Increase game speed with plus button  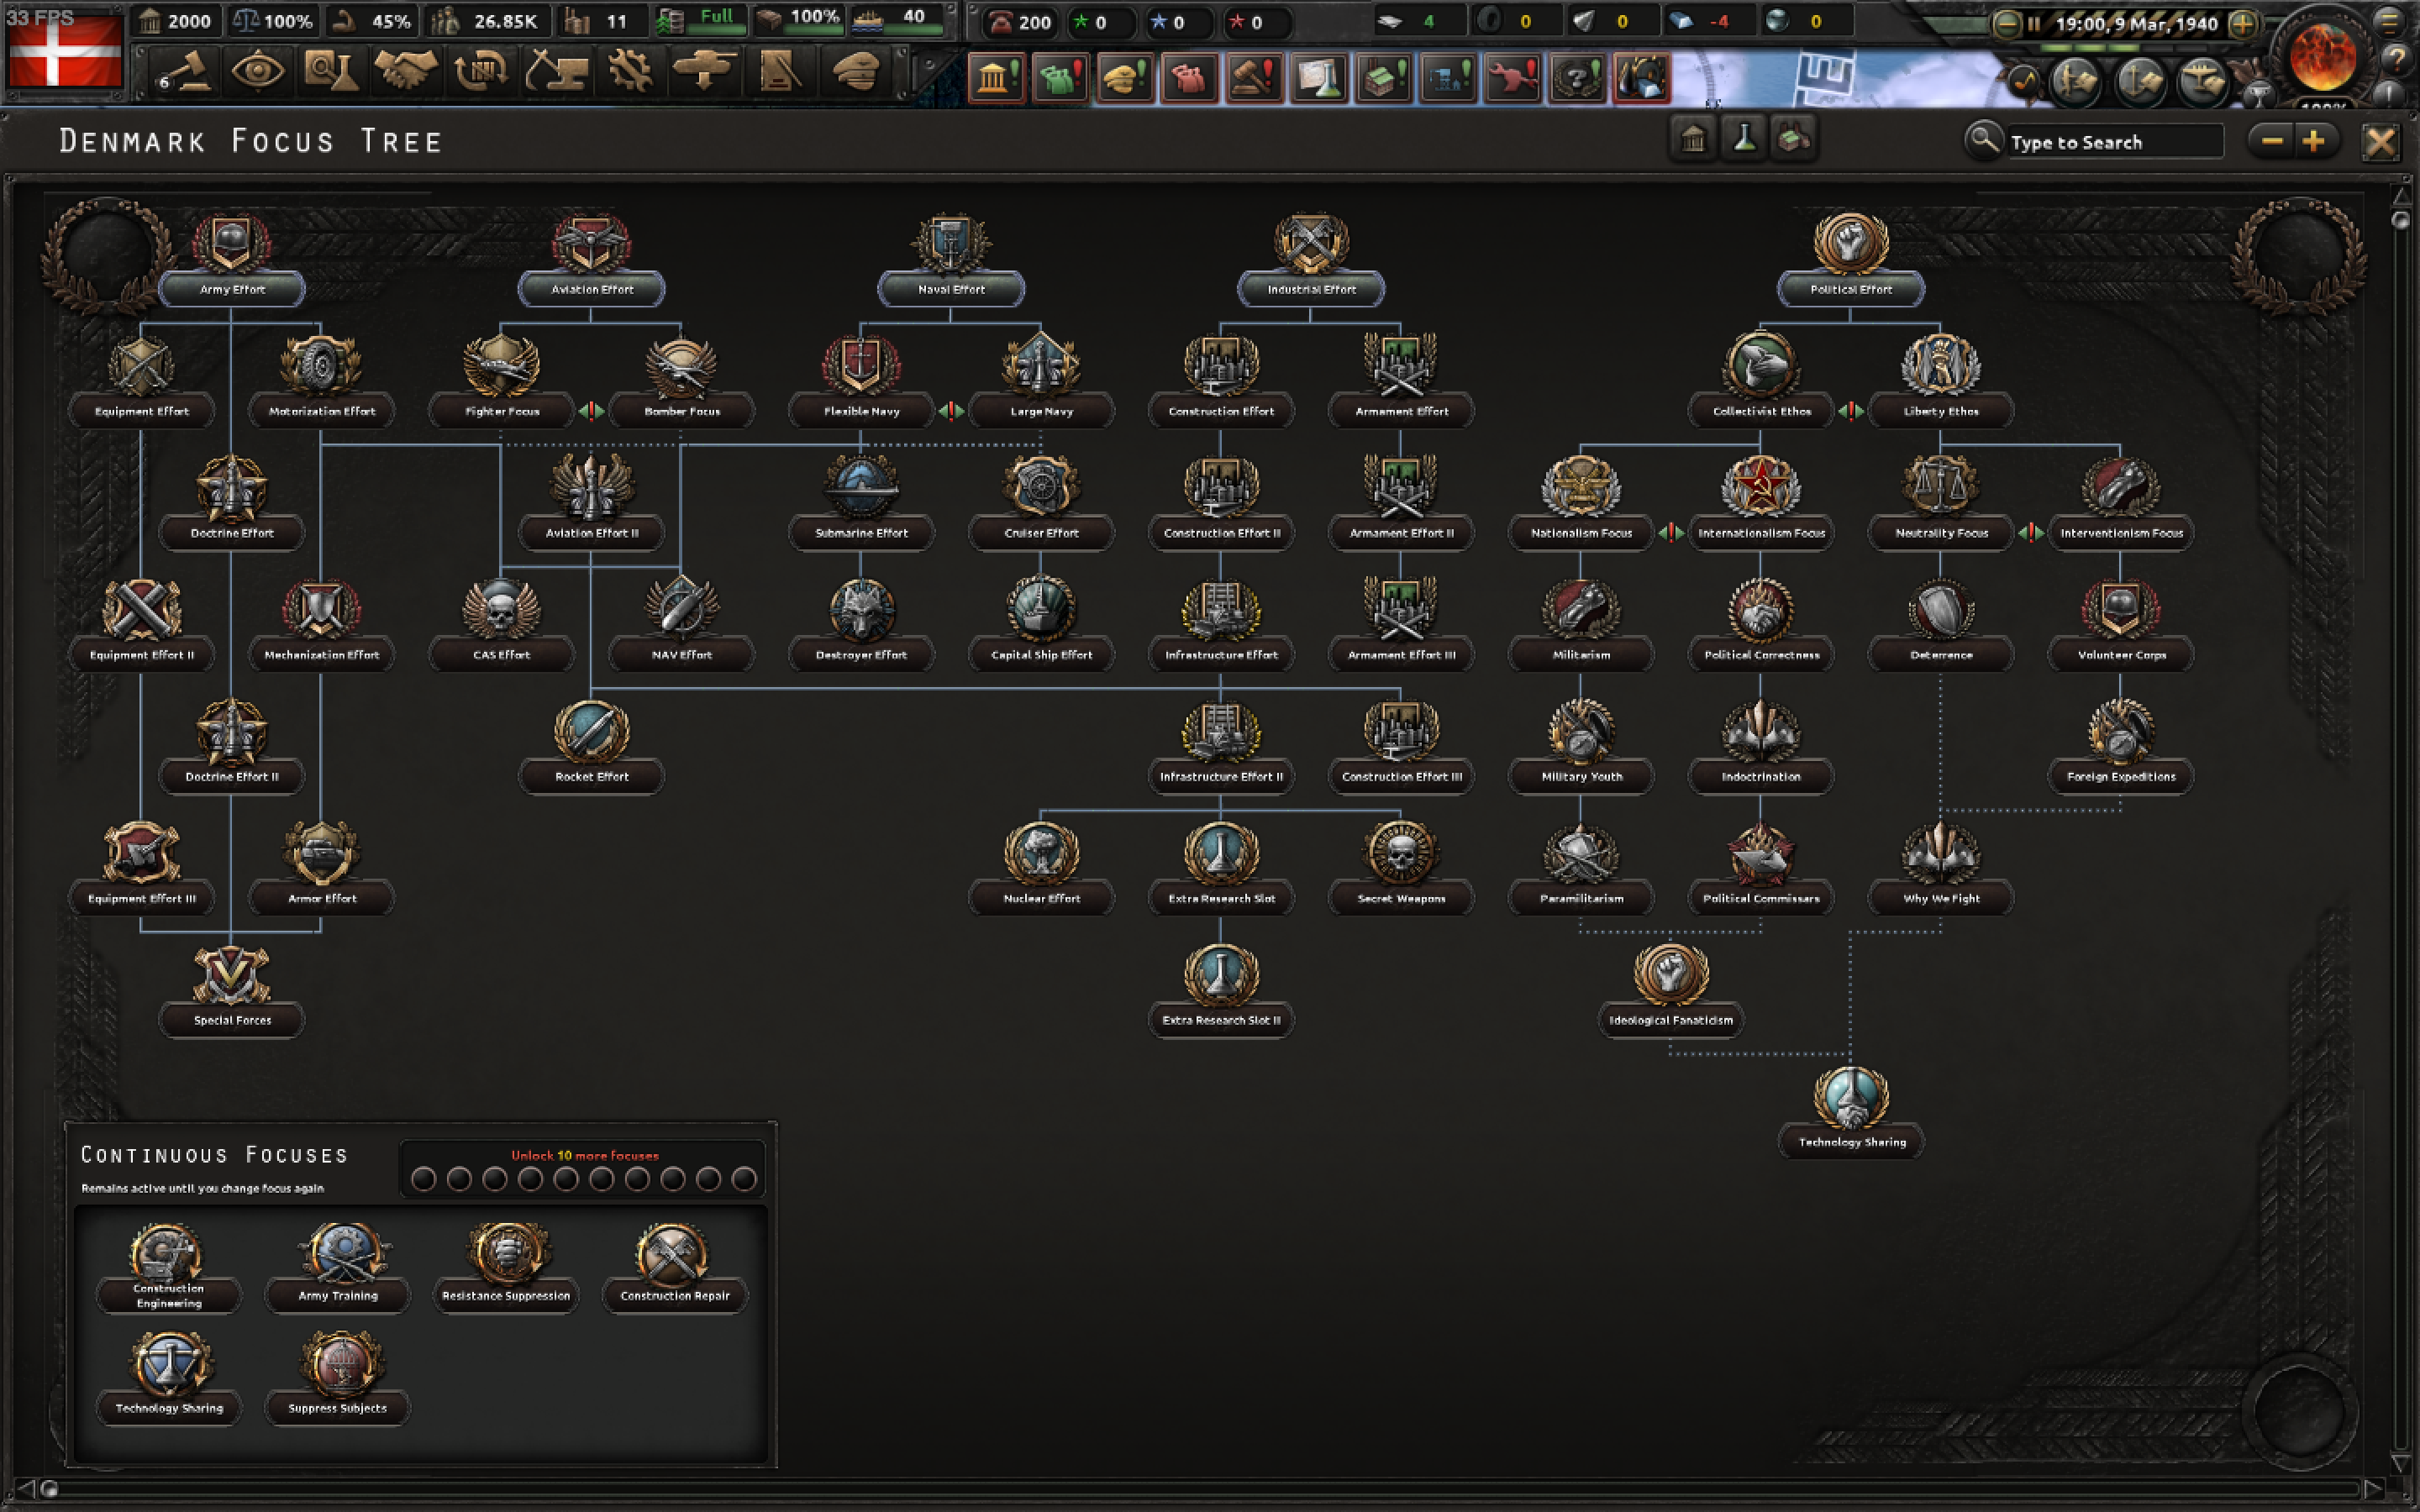point(2243,24)
